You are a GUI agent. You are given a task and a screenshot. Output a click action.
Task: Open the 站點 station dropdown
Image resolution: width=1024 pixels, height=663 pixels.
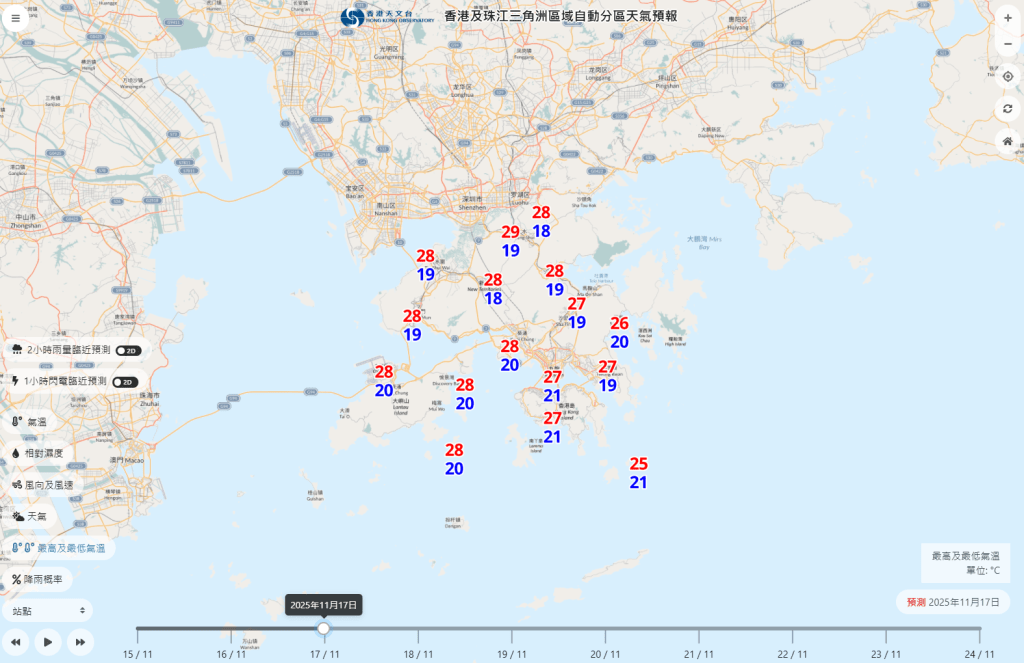tap(46, 610)
